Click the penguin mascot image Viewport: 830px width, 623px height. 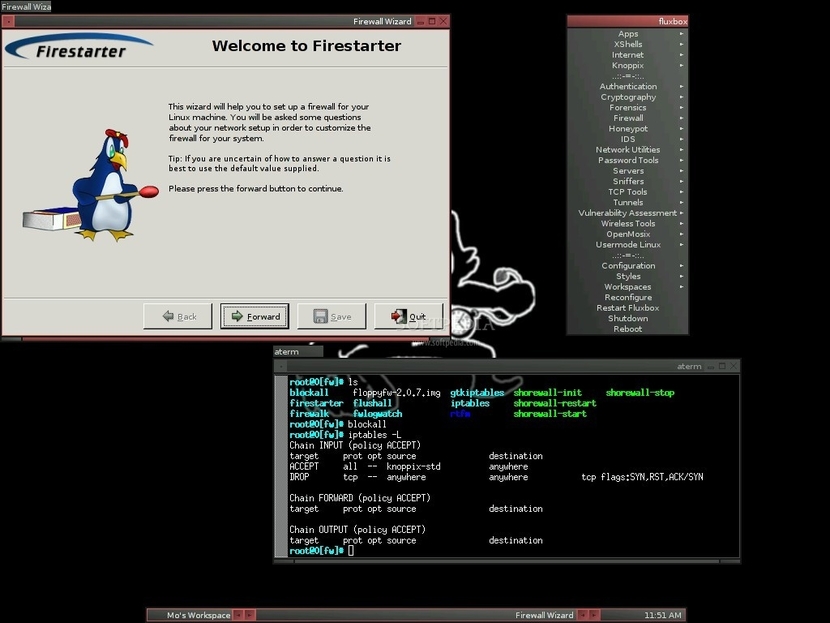tap(90, 186)
